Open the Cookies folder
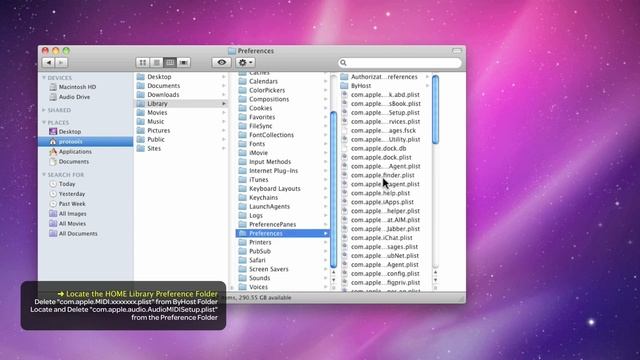Viewport: 640px width, 360px height. coord(282,108)
